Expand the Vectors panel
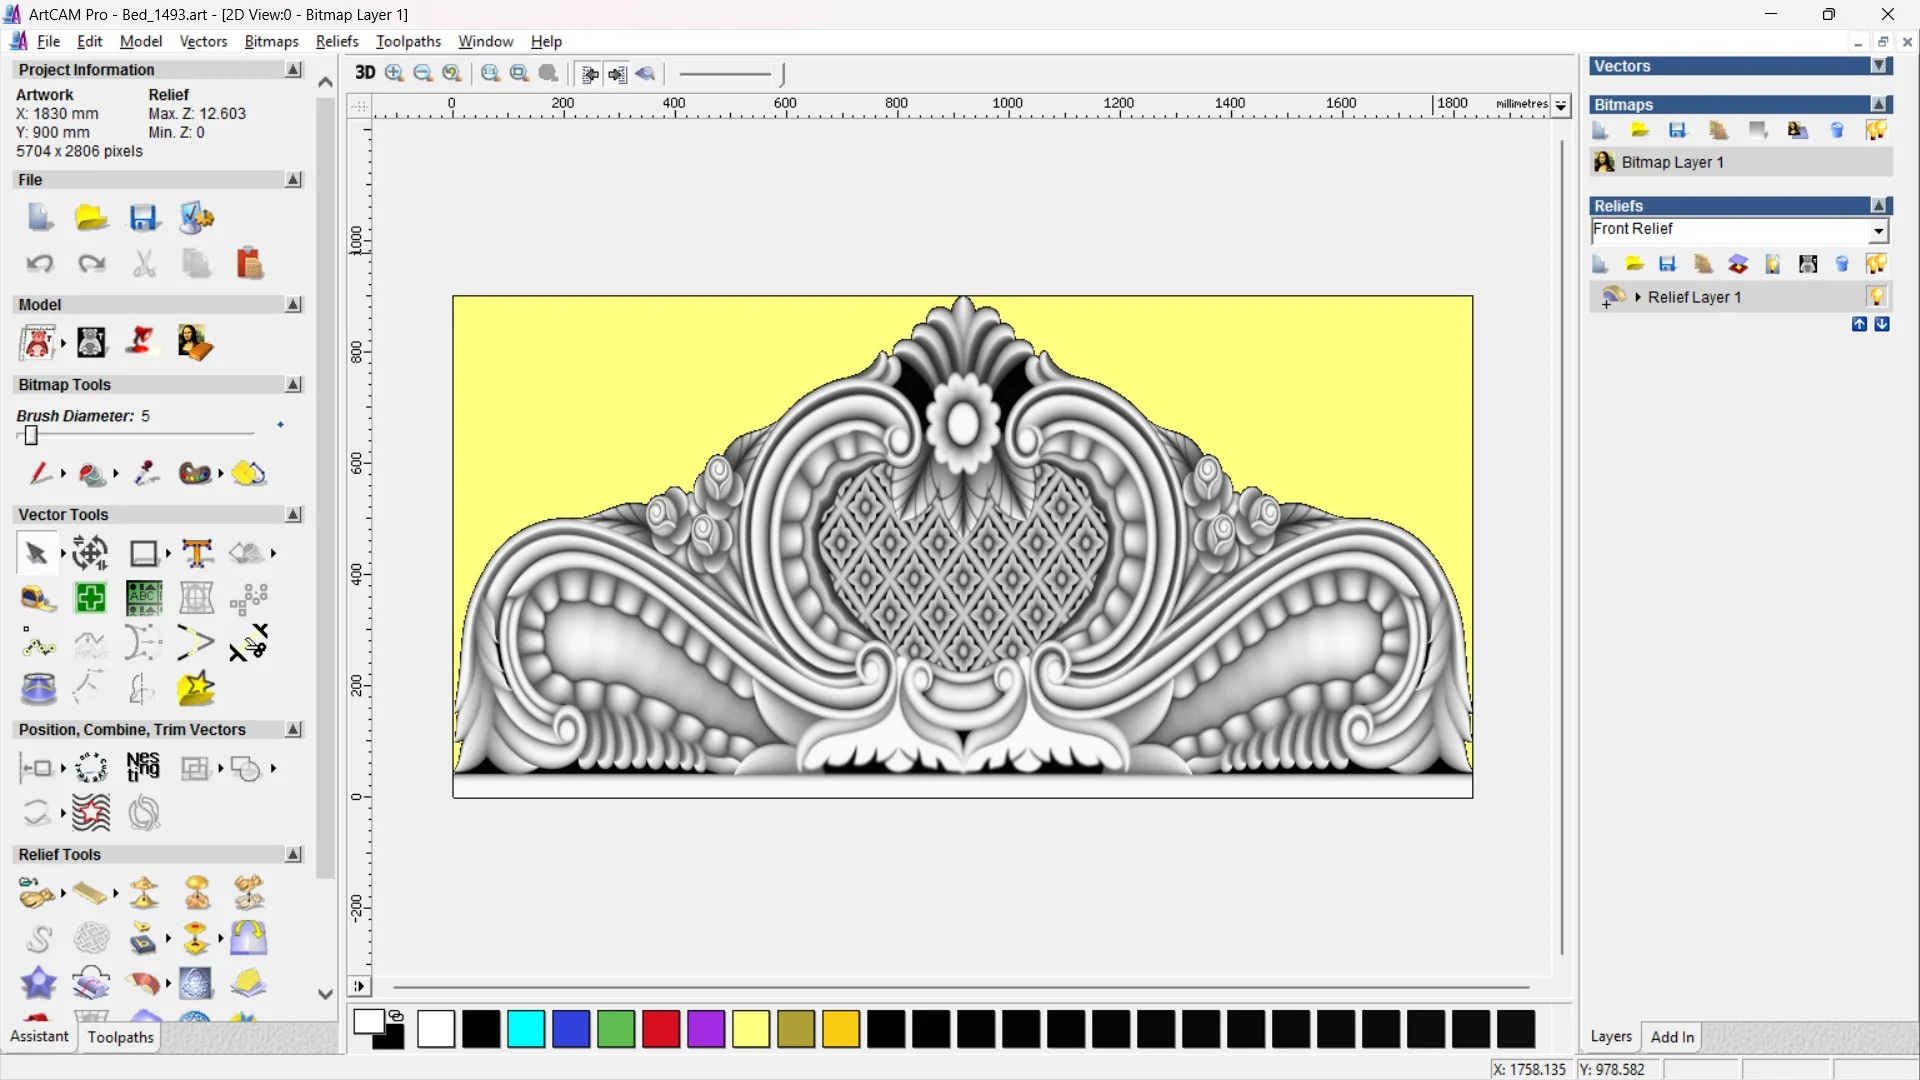The width and height of the screenshot is (1920, 1080). pos(1879,66)
